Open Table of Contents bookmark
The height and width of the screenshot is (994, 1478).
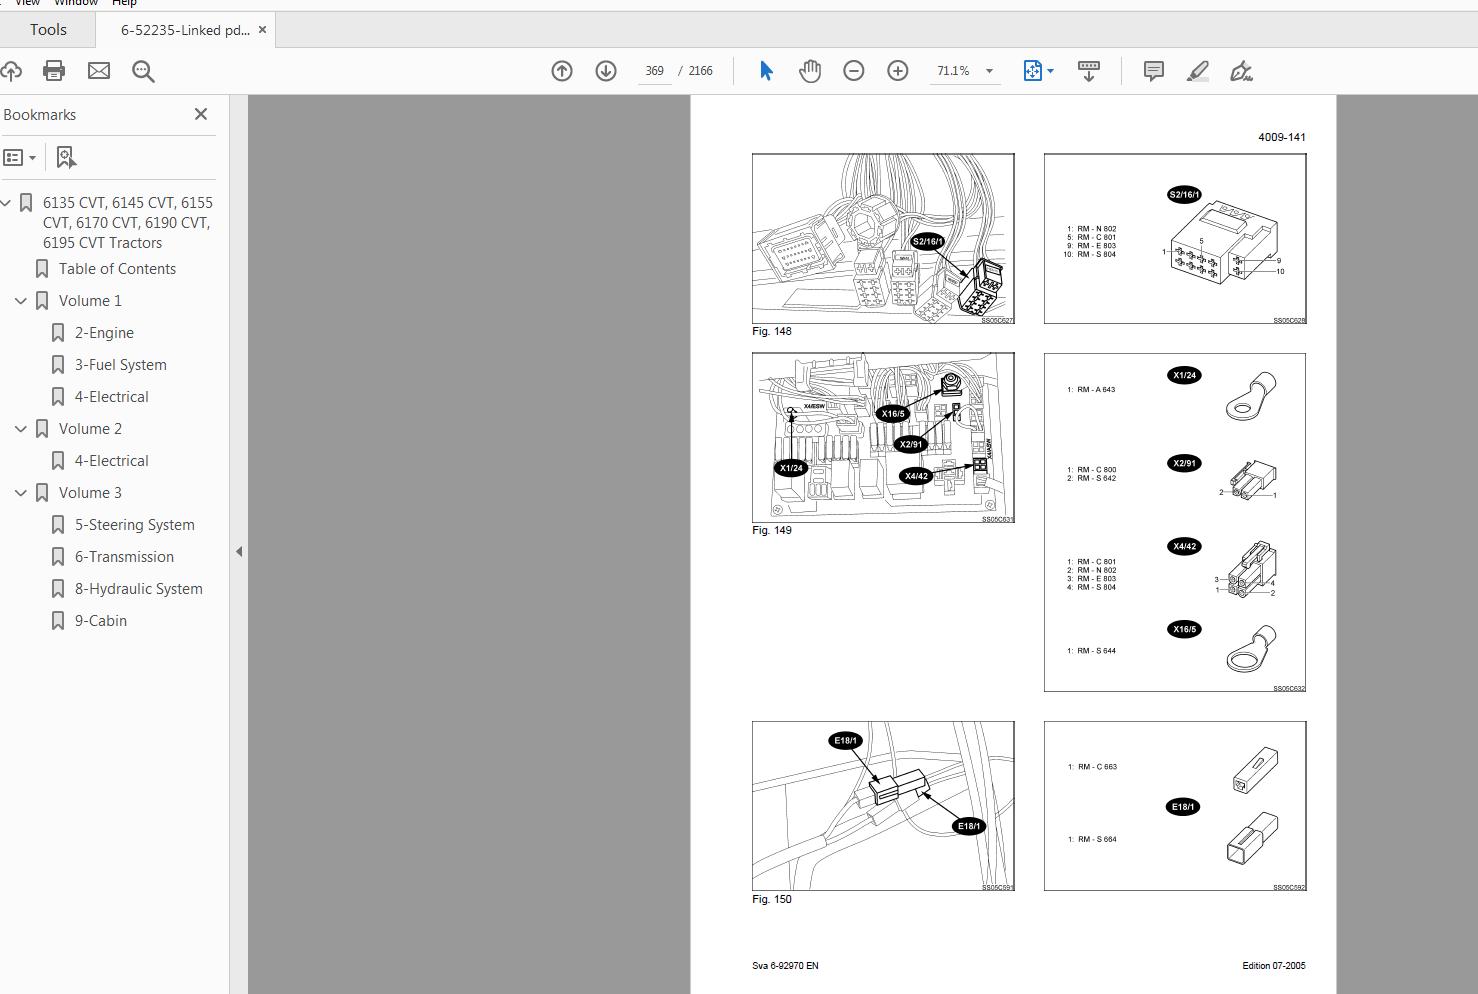point(117,269)
